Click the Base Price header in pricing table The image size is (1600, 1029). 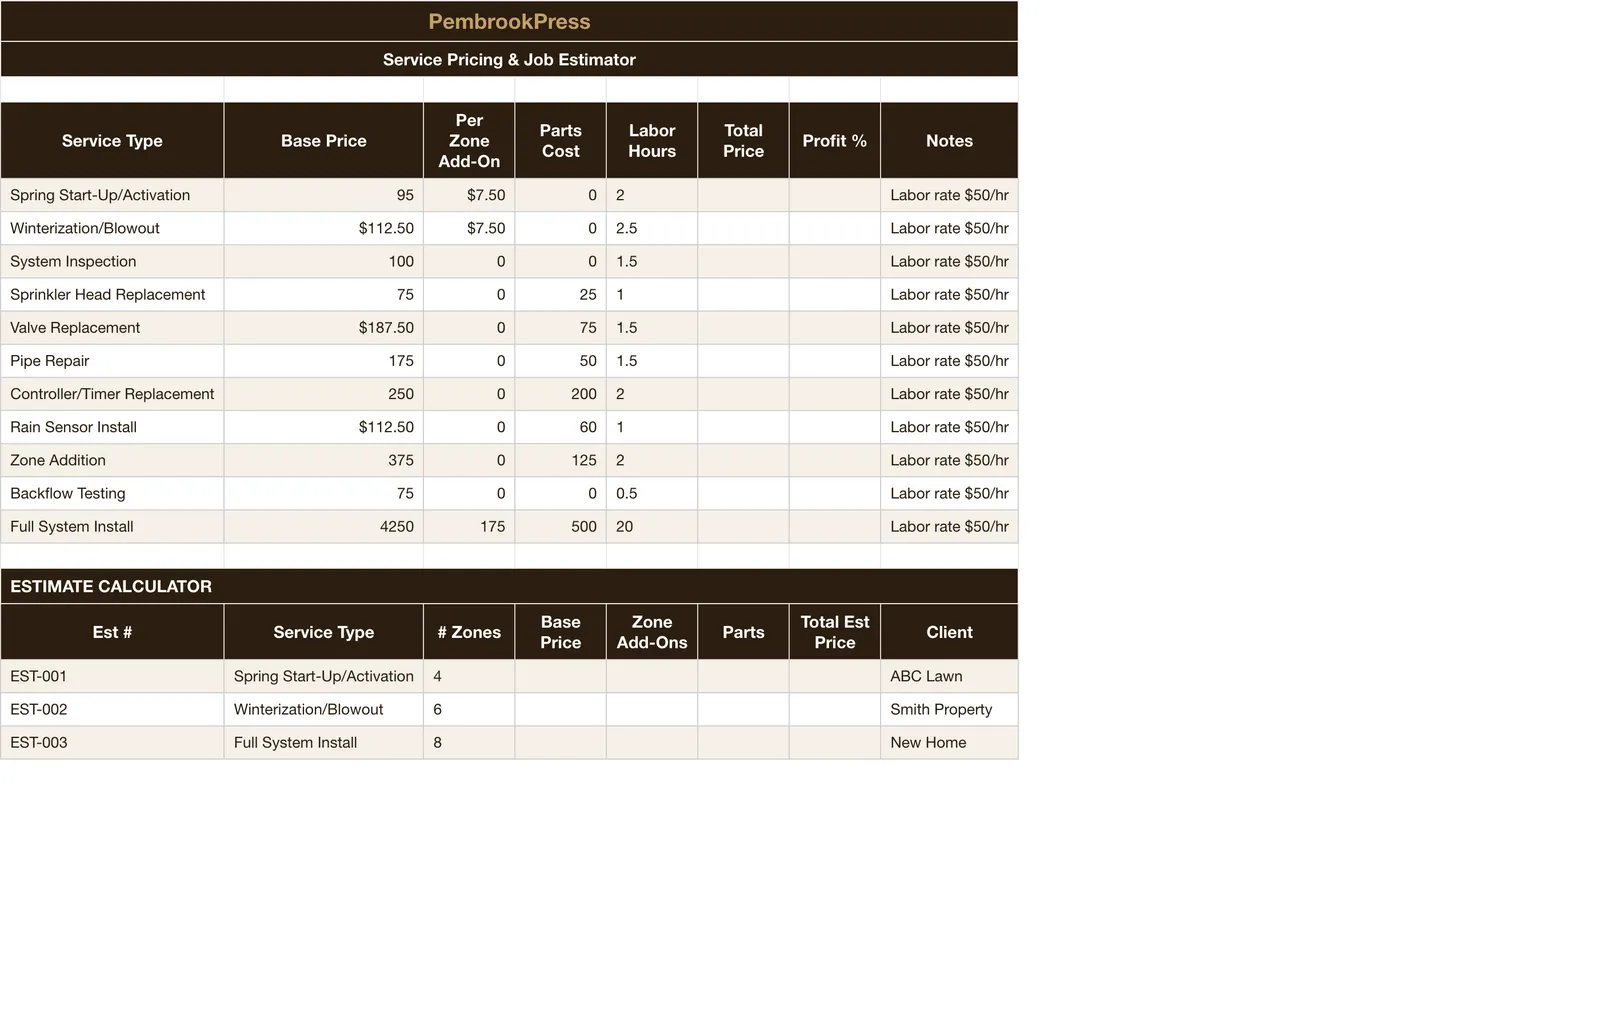[x=324, y=141]
